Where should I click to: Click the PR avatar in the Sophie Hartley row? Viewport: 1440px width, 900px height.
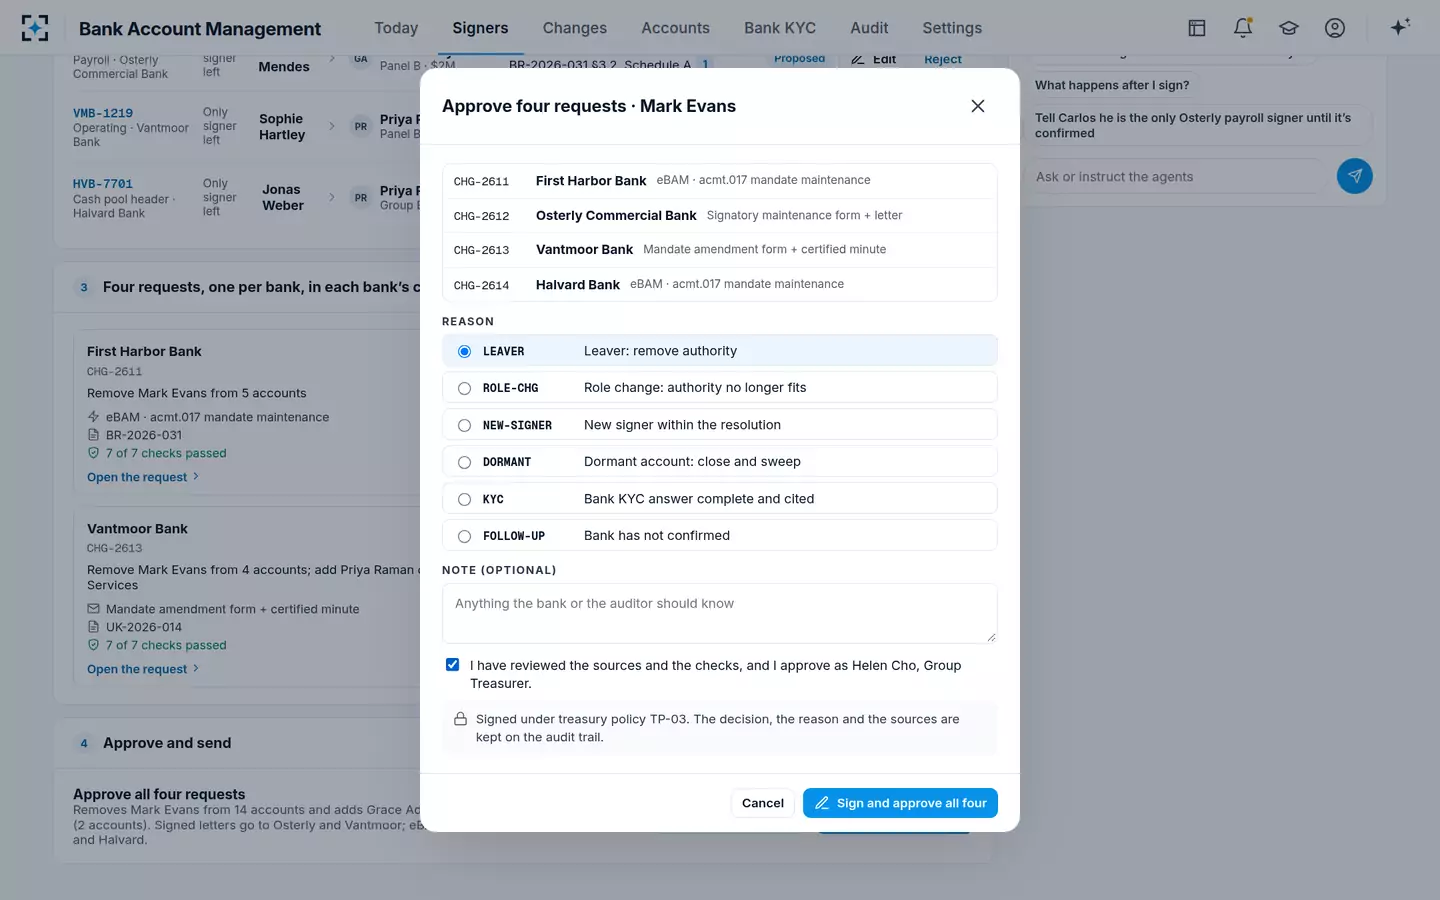[x=360, y=126]
